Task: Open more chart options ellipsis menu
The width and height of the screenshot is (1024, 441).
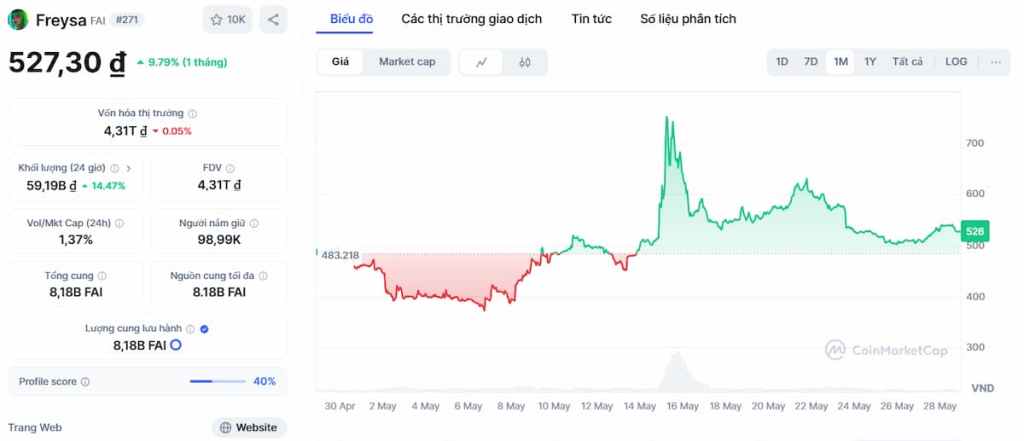Action: tap(995, 62)
